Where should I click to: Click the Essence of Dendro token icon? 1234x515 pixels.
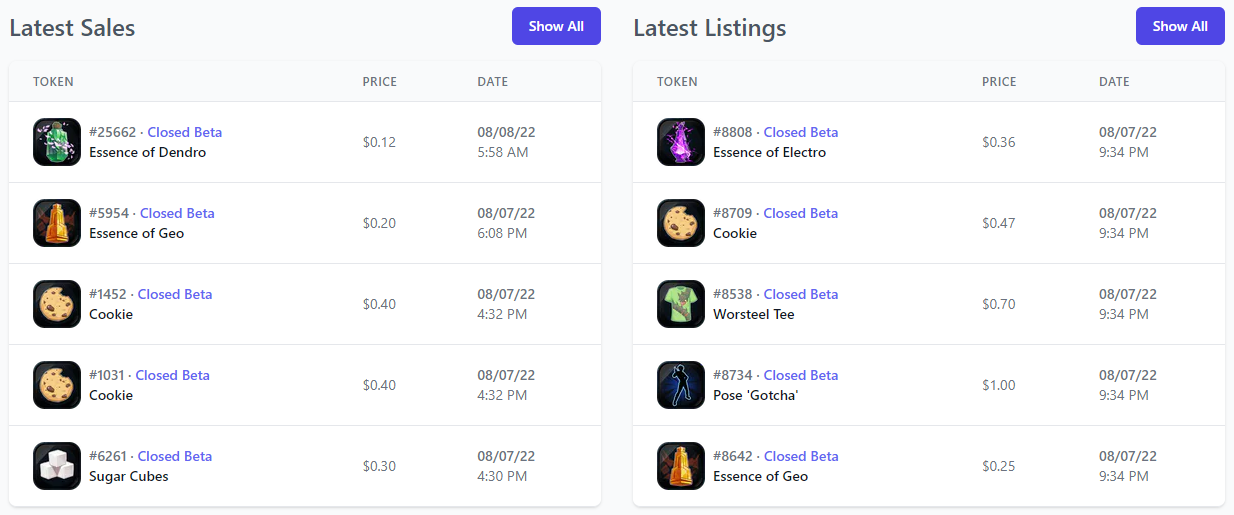pos(57,142)
